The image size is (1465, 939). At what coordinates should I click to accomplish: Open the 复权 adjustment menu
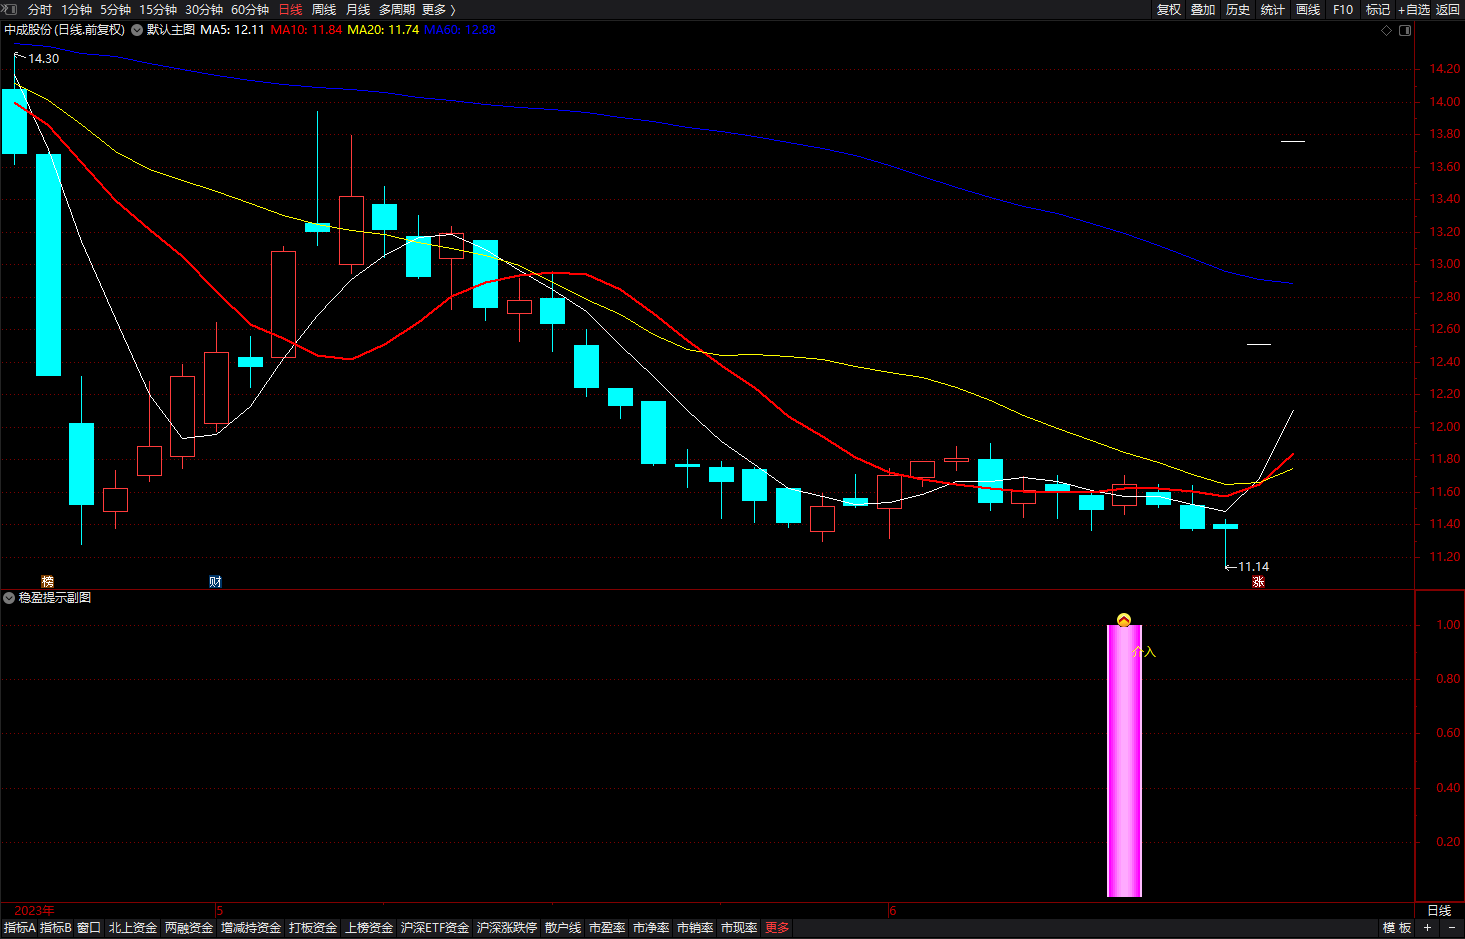(x=1169, y=10)
